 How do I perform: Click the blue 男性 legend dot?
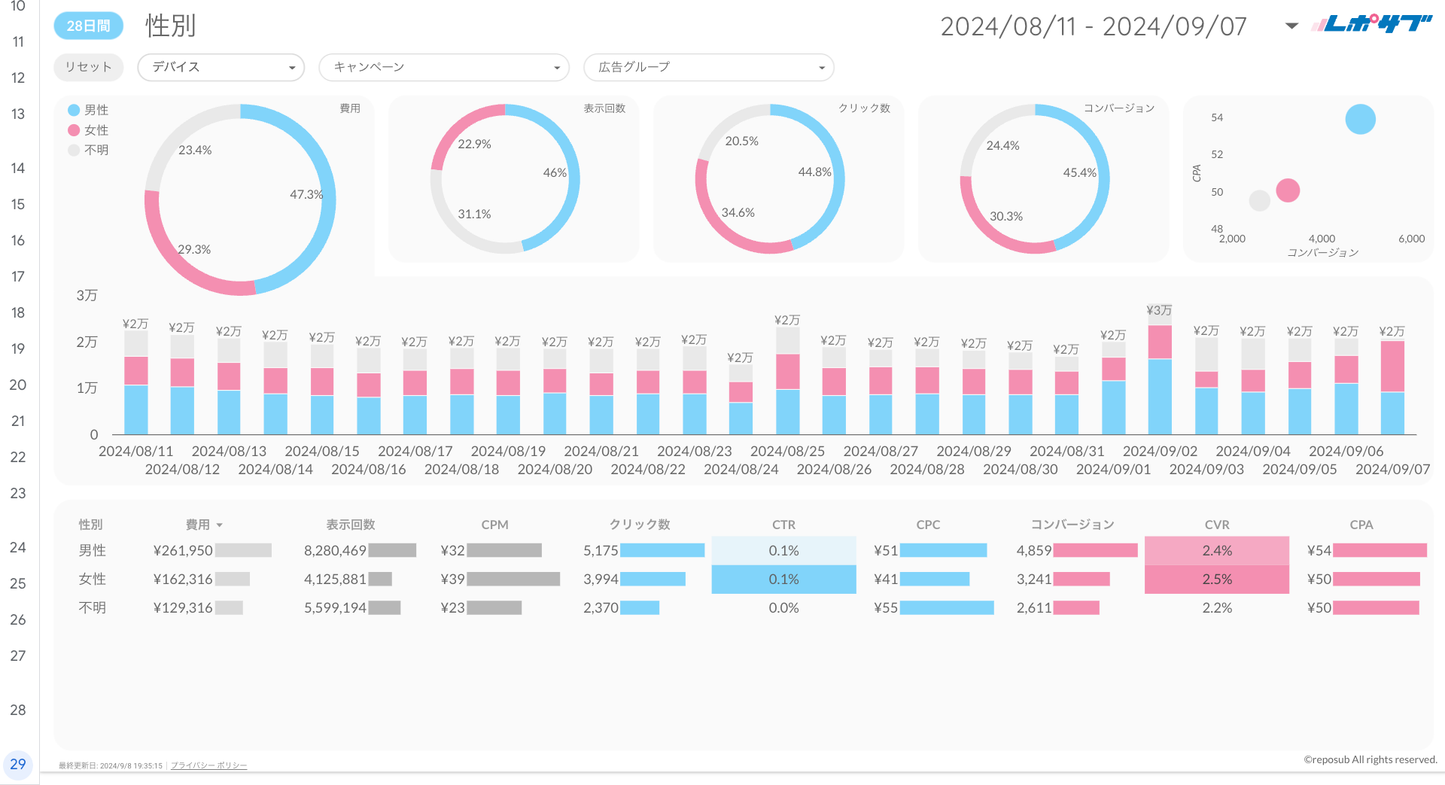pyautogui.click(x=74, y=110)
